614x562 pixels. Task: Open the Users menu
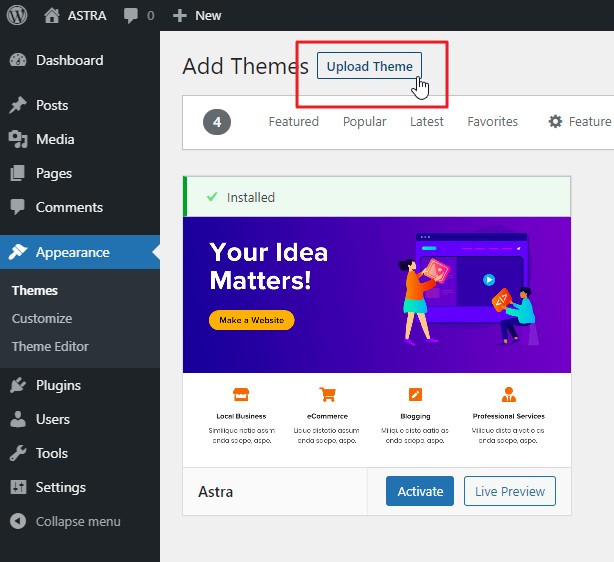80,419
